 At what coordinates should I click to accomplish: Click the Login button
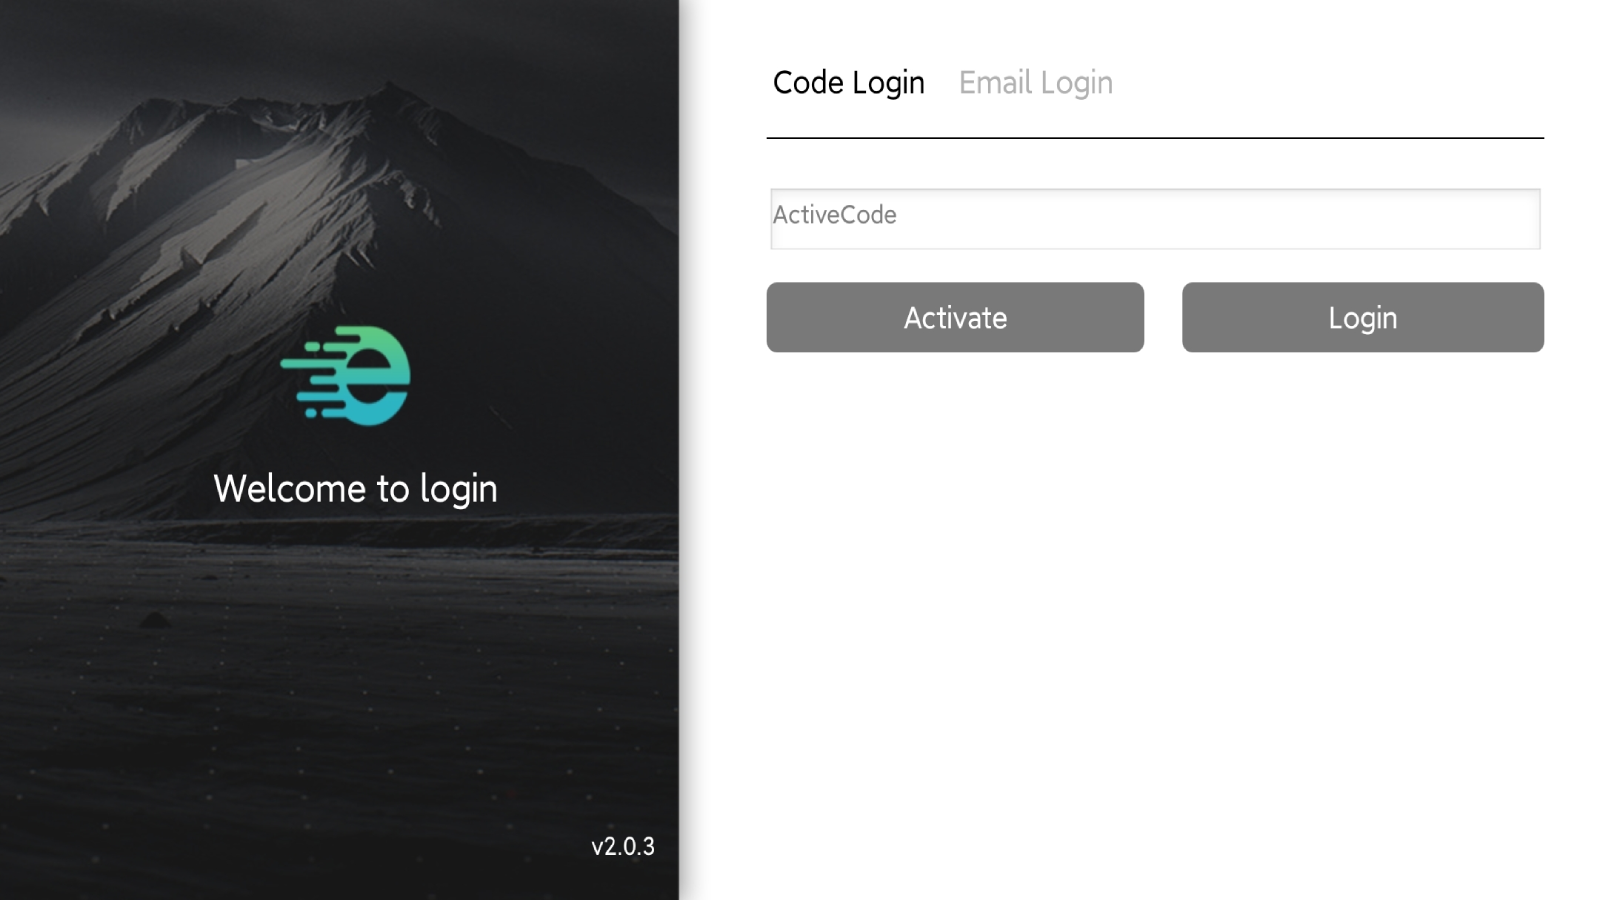(x=1363, y=317)
